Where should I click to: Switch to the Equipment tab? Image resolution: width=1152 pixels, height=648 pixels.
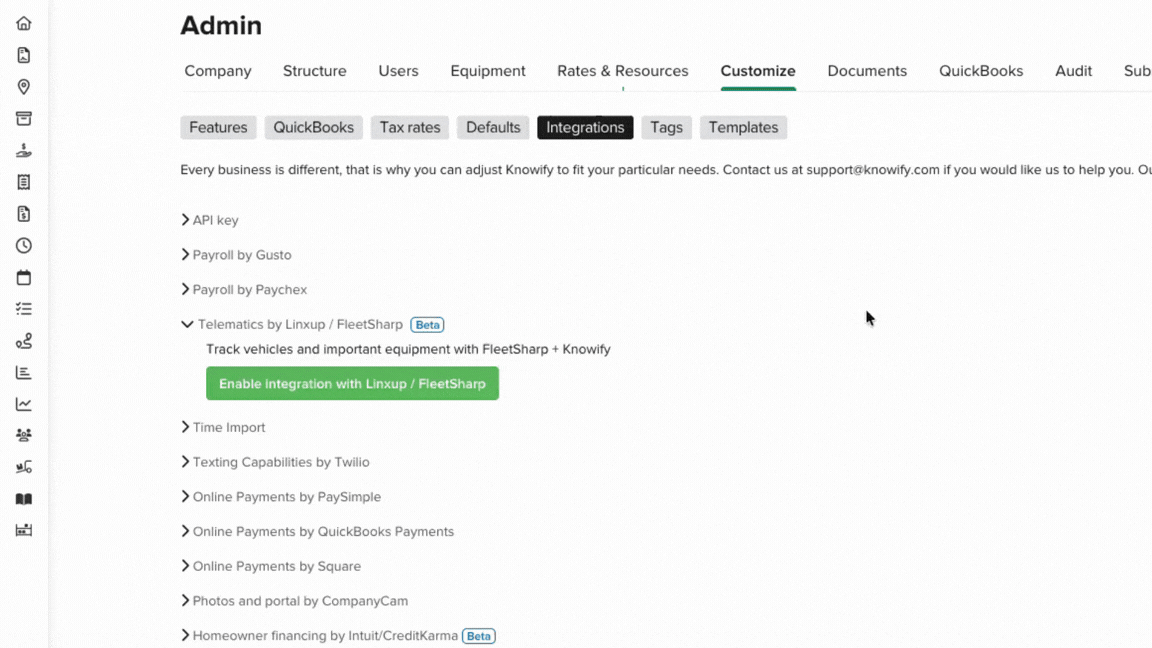click(487, 71)
